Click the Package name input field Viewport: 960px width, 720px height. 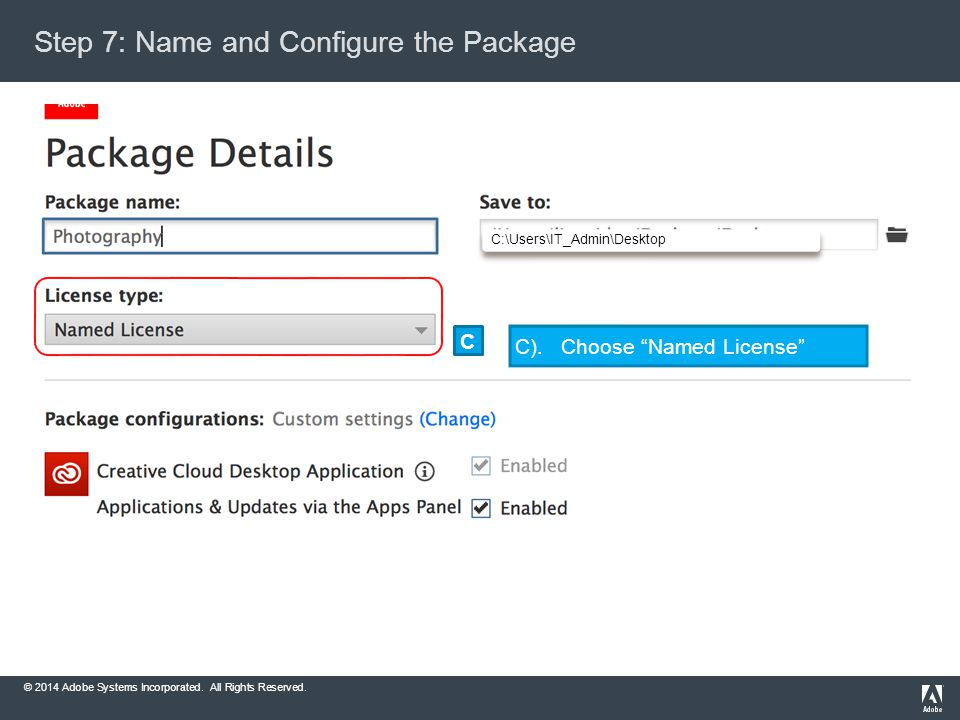tap(240, 236)
